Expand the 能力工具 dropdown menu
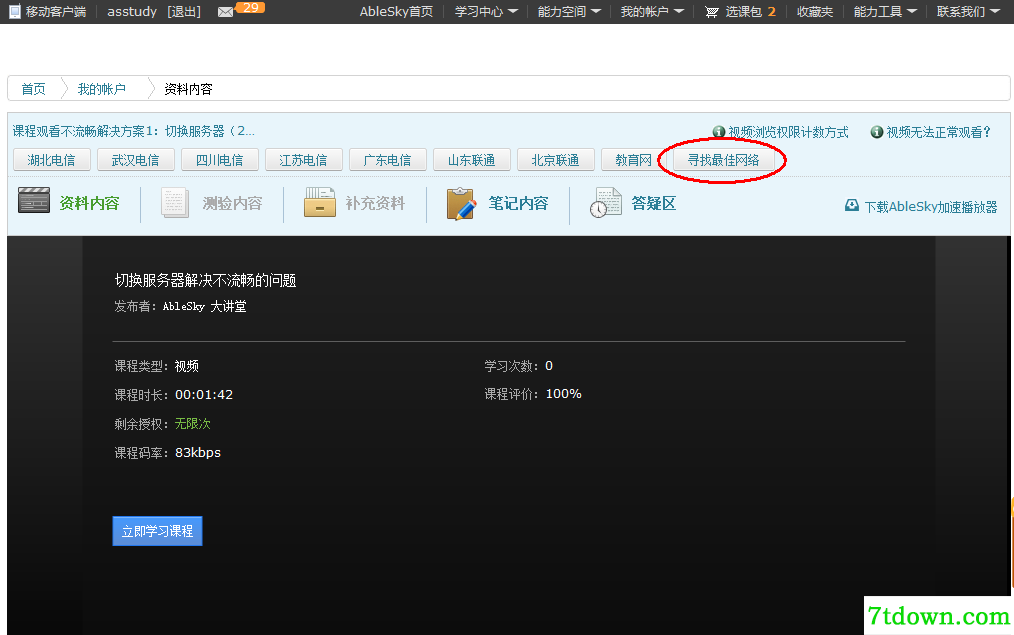This screenshot has height=635, width=1014. (885, 12)
